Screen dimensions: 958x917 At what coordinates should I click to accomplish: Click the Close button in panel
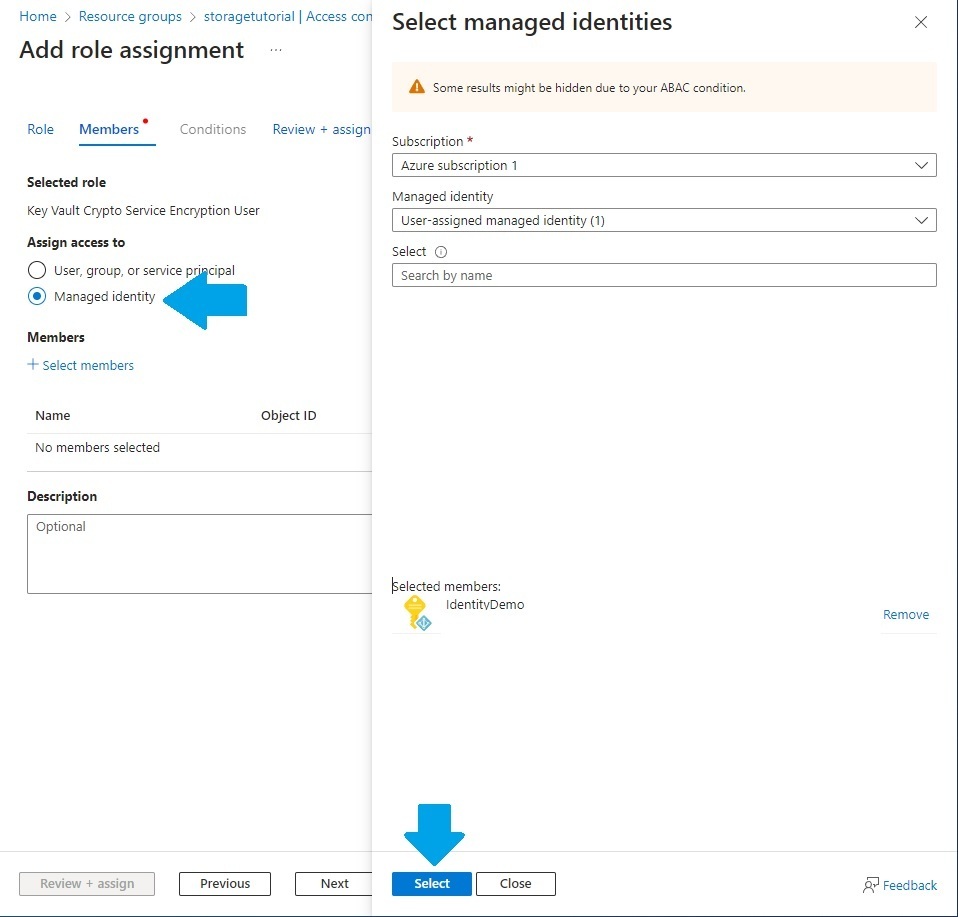click(515, 883)
